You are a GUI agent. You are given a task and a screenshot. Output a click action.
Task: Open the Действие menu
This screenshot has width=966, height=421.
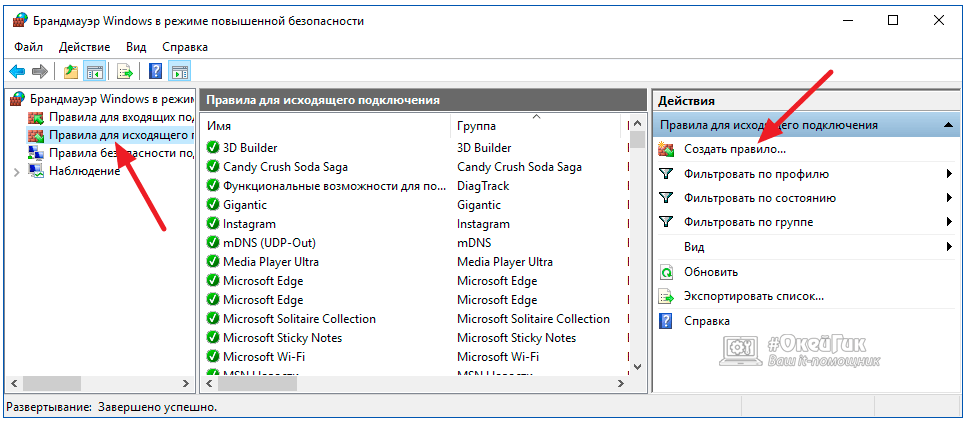pos(84,47)
